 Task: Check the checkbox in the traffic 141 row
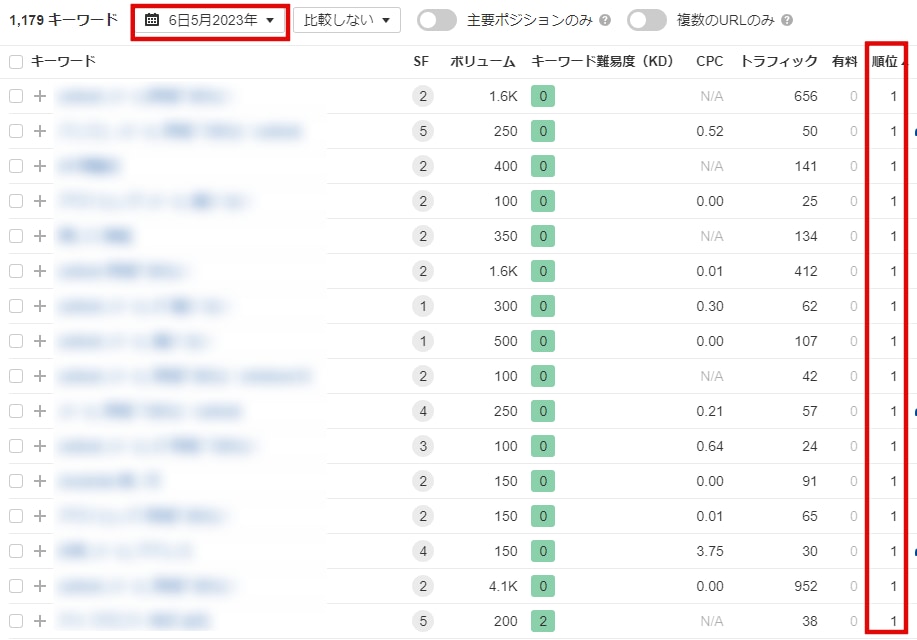(x=16, y=166)
